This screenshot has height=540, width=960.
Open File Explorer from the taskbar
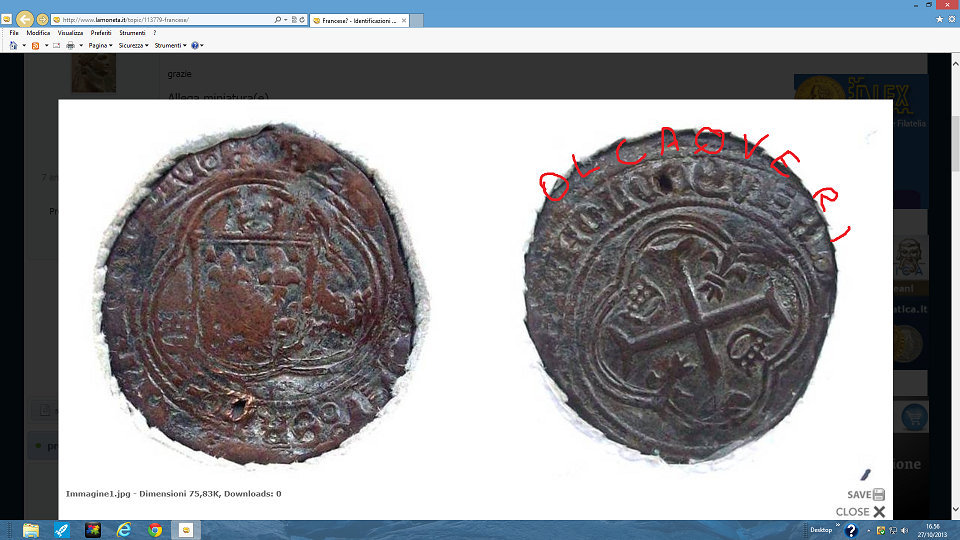tap(31, 530)
